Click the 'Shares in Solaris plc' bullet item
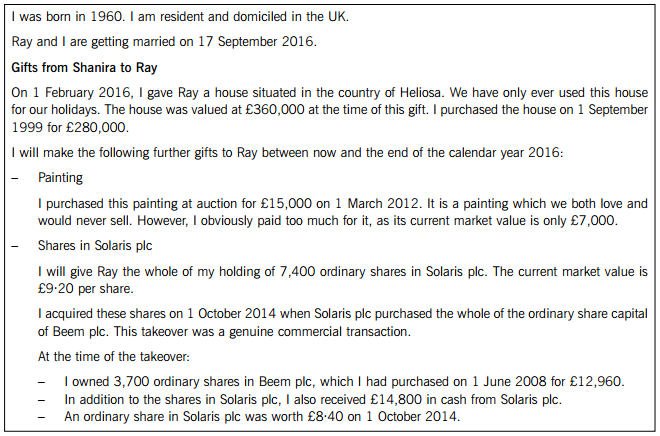660x436 pixels. [x=95, y=246]
